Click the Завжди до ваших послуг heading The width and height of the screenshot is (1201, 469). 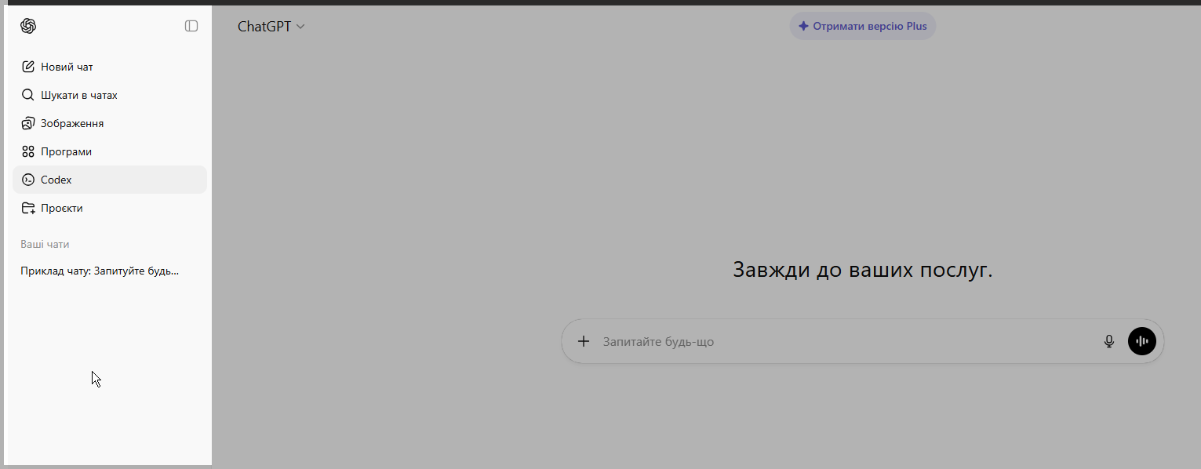(863, 270)
